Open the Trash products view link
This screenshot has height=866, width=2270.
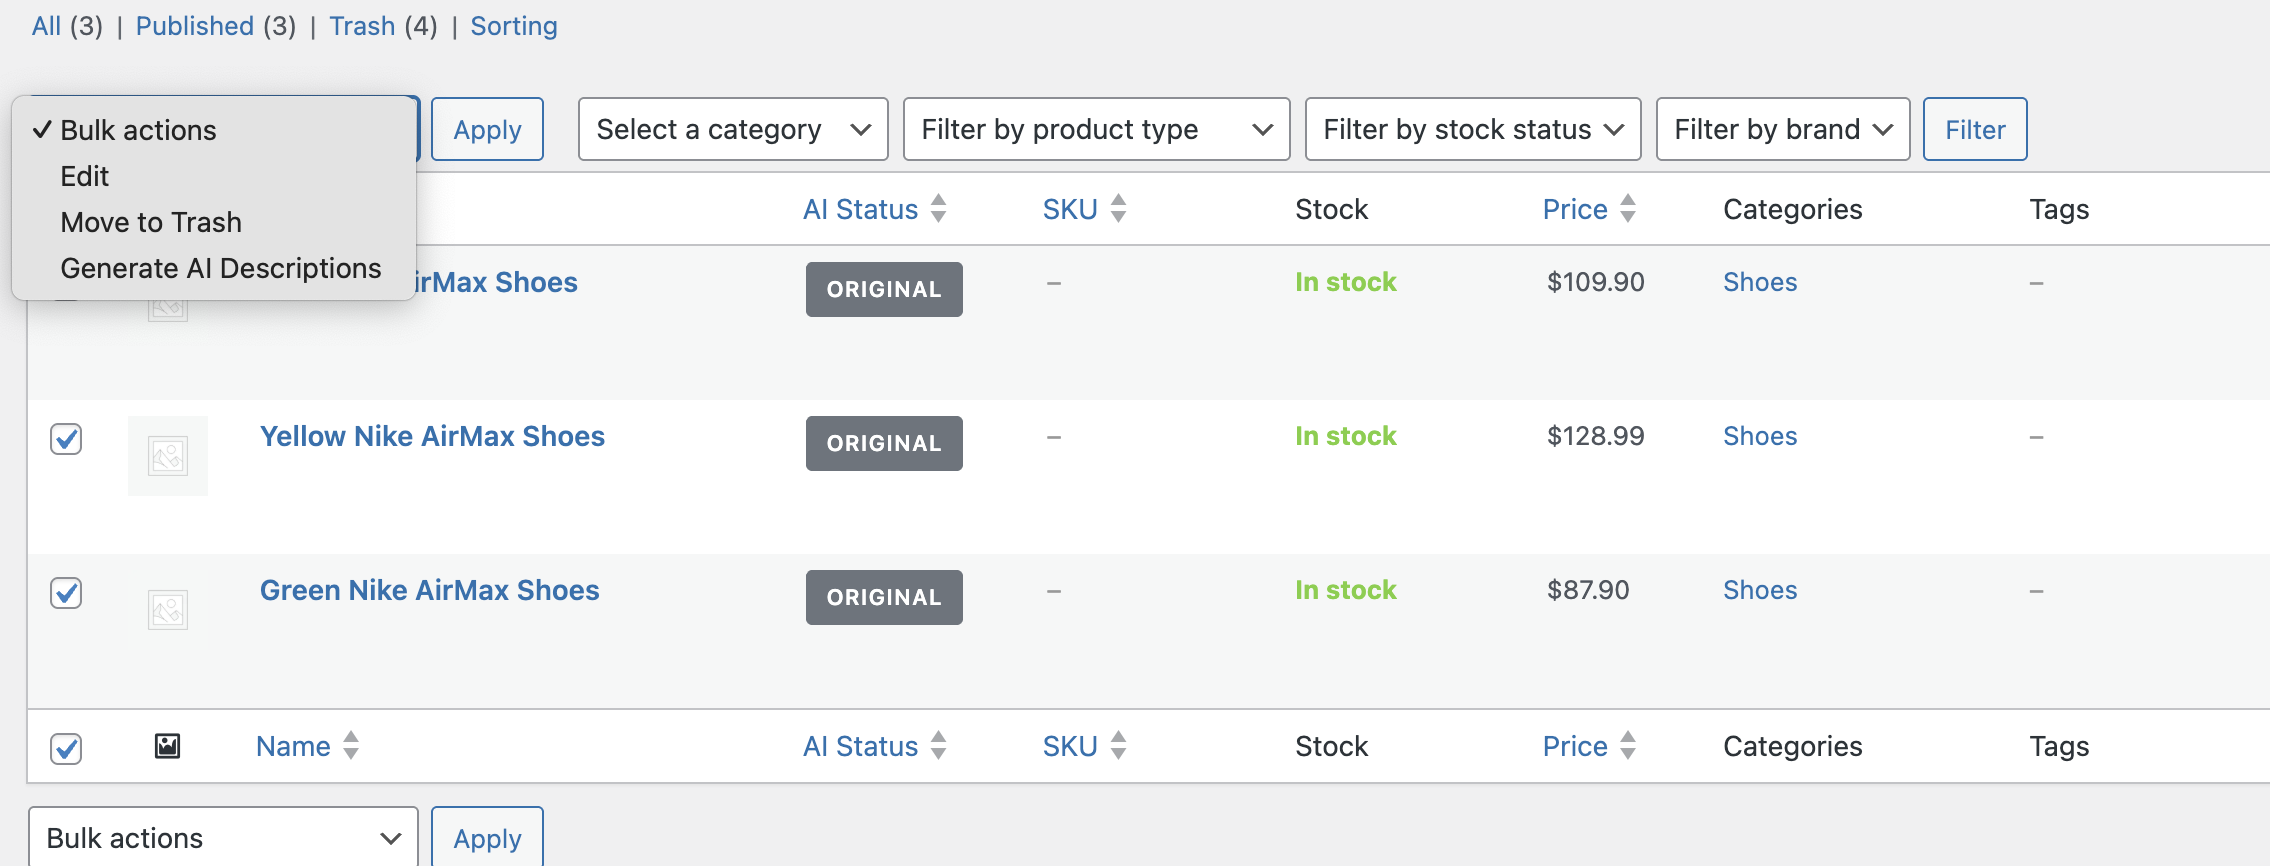pyautogui.click(x=362, y=26)
